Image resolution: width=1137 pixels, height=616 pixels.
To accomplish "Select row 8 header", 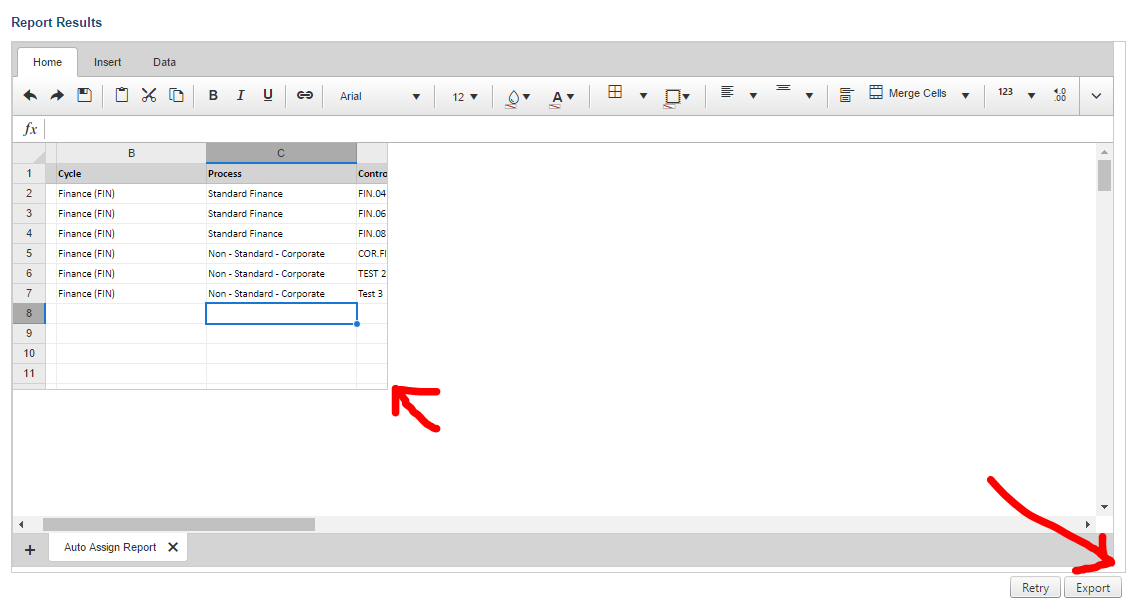I will pos(29,313).
